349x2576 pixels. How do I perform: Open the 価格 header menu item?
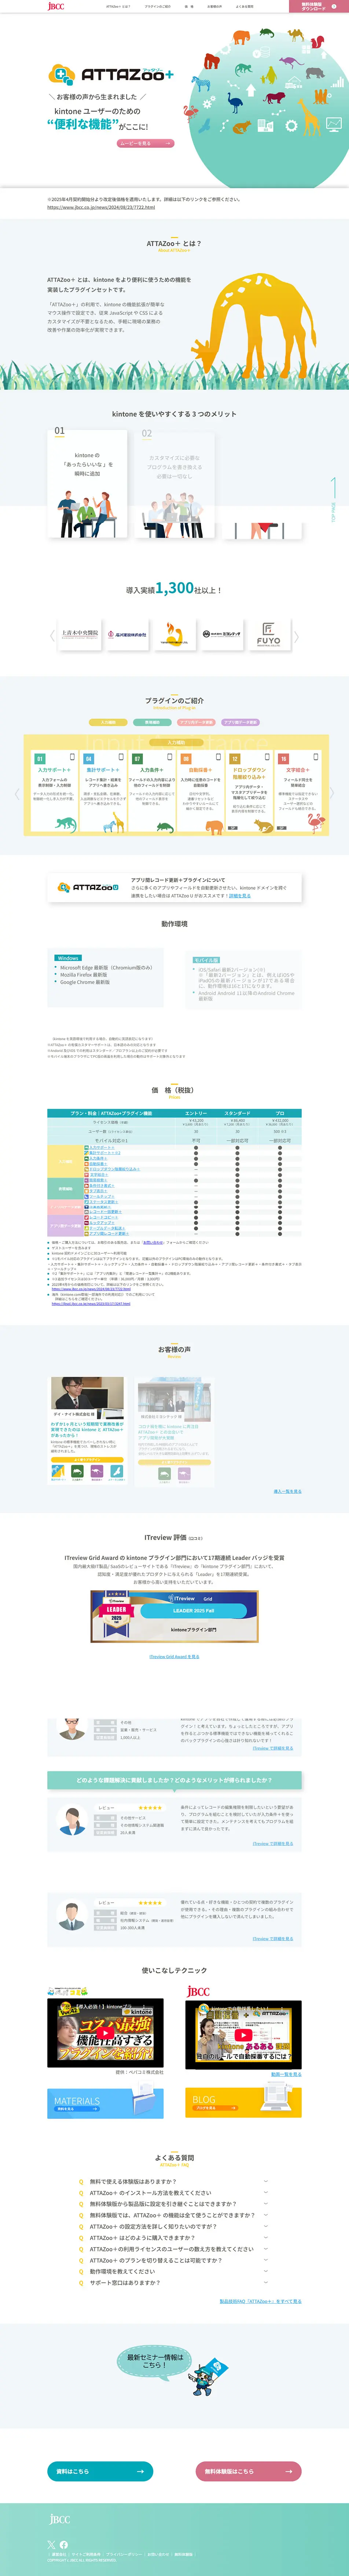click(189, 6)
